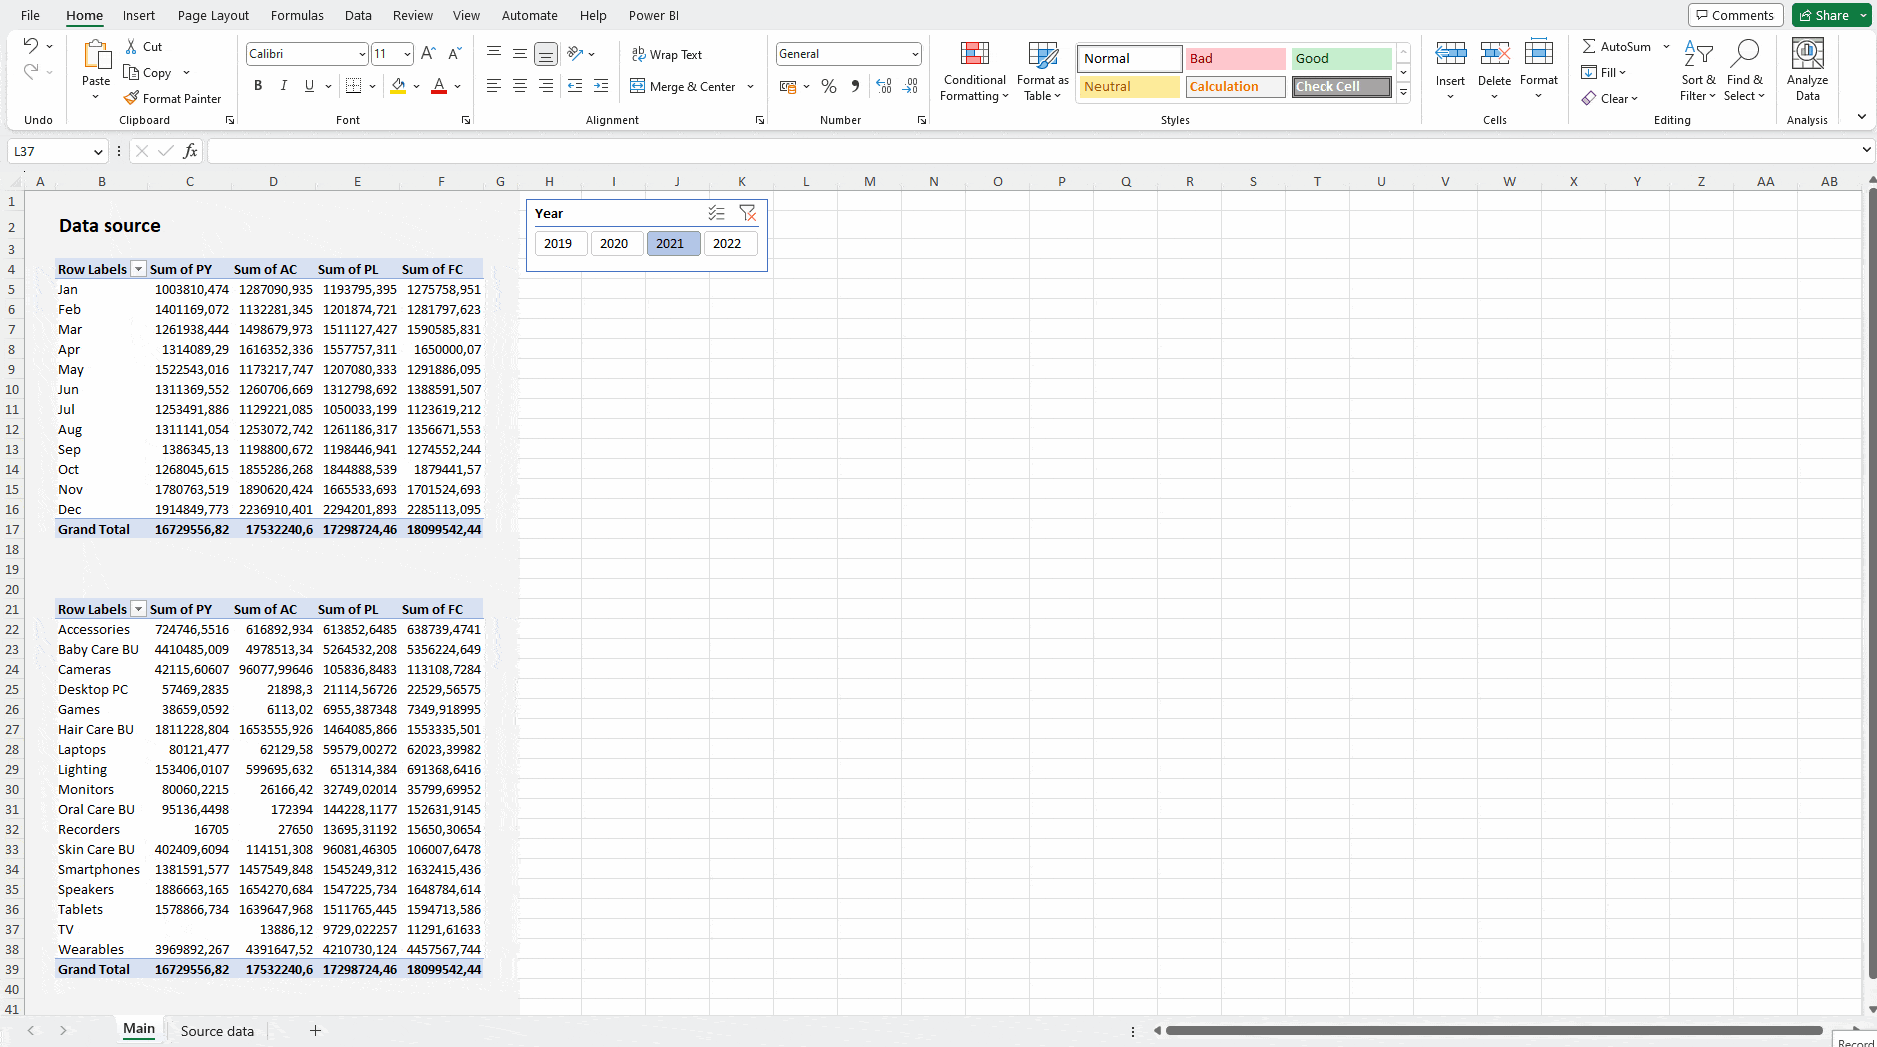Toggle Bold formatting

tap(257, 86)
